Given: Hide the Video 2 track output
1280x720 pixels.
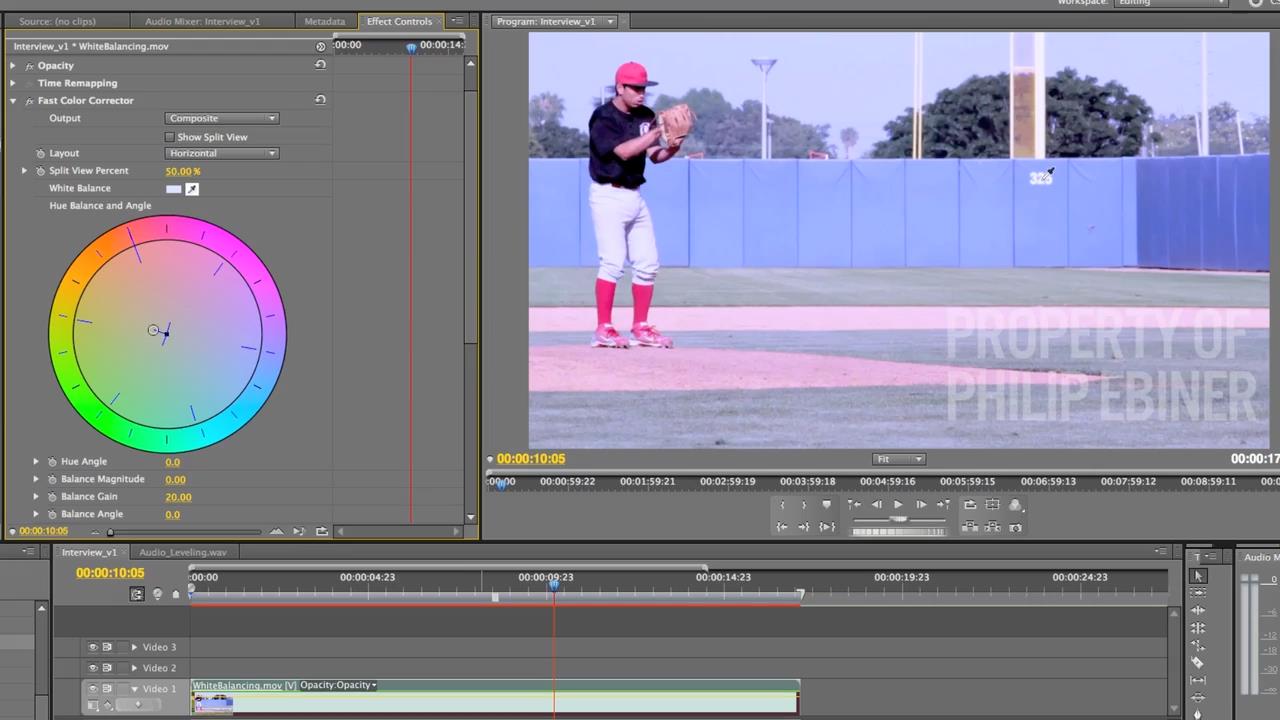Looking at the screenshot, I should [x=93, y=668].
